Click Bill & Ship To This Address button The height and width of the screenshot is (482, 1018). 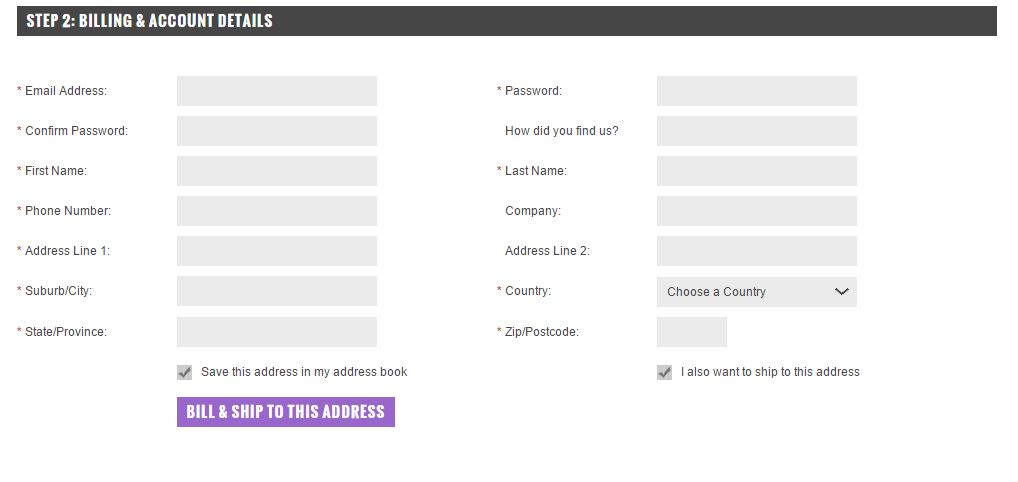(x=286, y=412)
